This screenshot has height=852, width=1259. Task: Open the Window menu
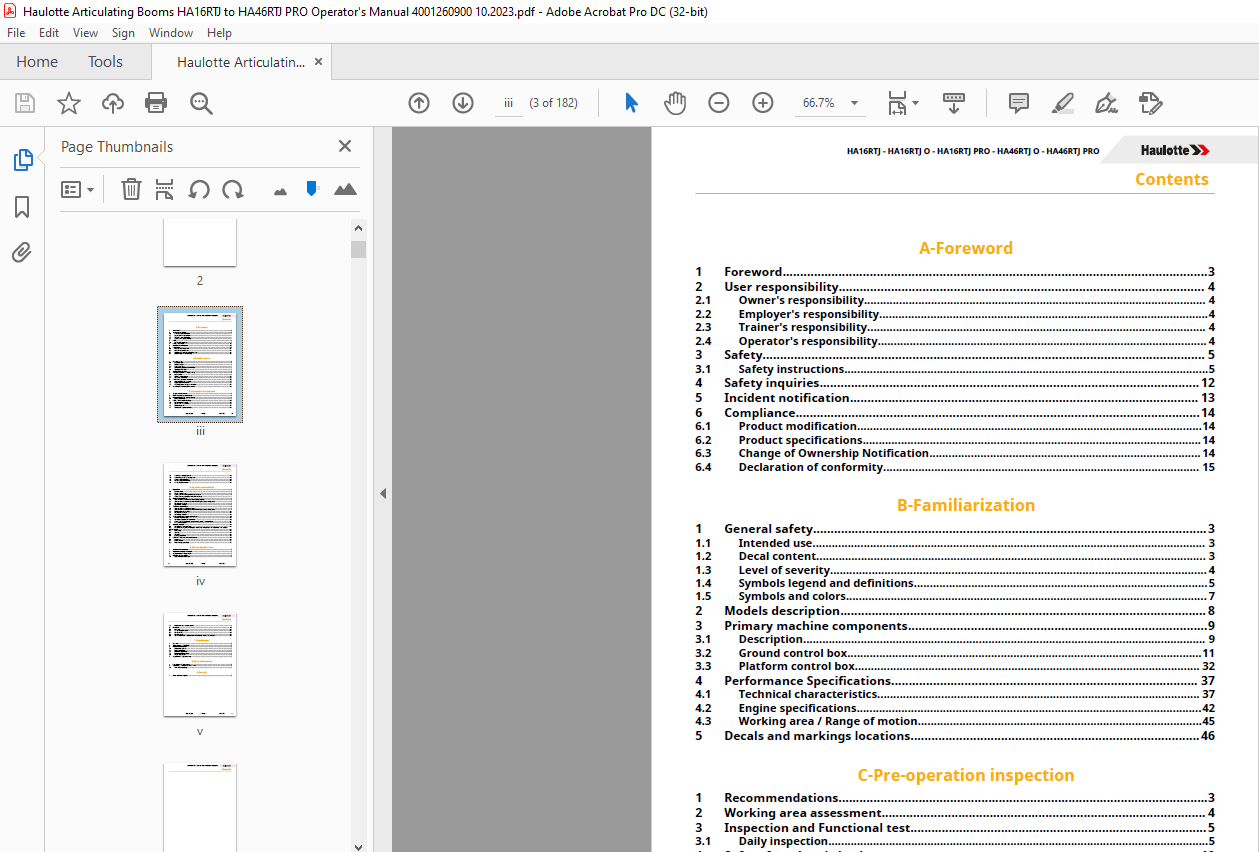171,33
